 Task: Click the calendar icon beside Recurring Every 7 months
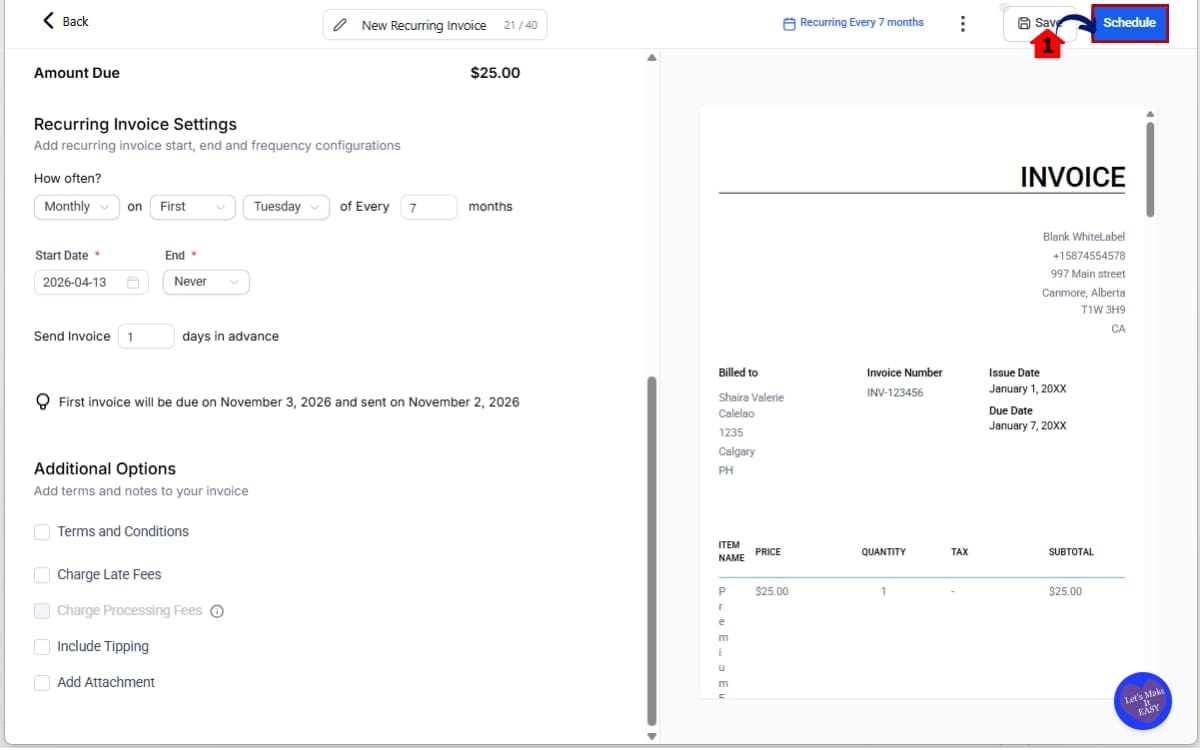click(791, 22)
